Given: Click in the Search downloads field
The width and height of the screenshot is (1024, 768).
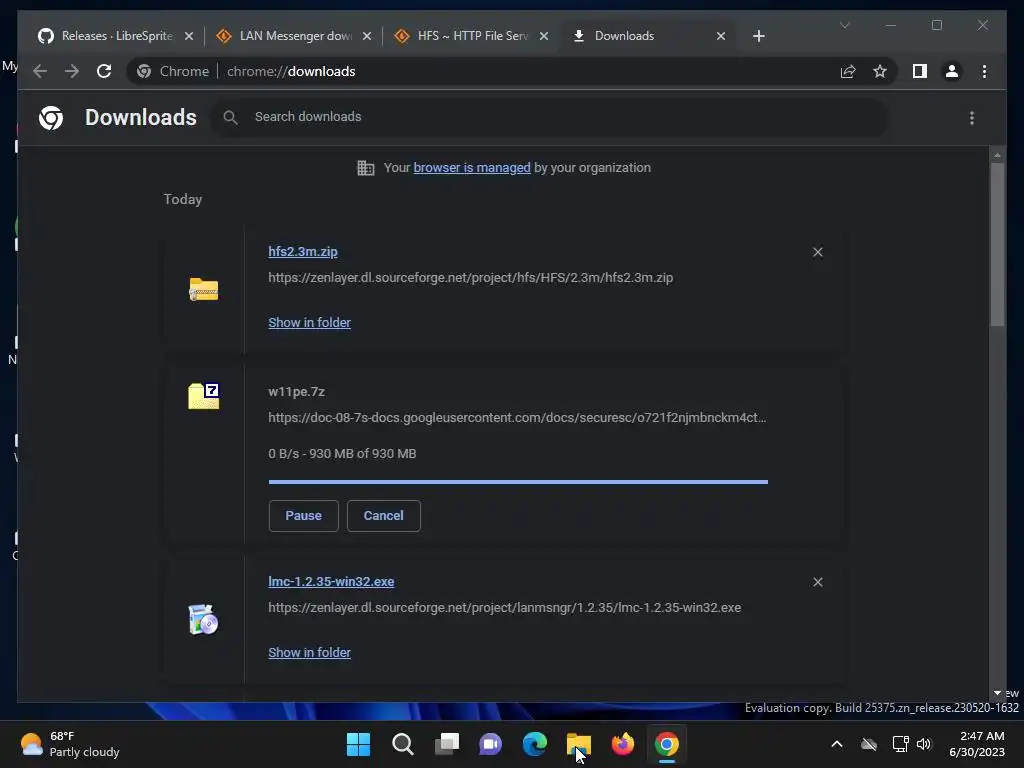Looking at the screenshot, I should tap(549, 118).
